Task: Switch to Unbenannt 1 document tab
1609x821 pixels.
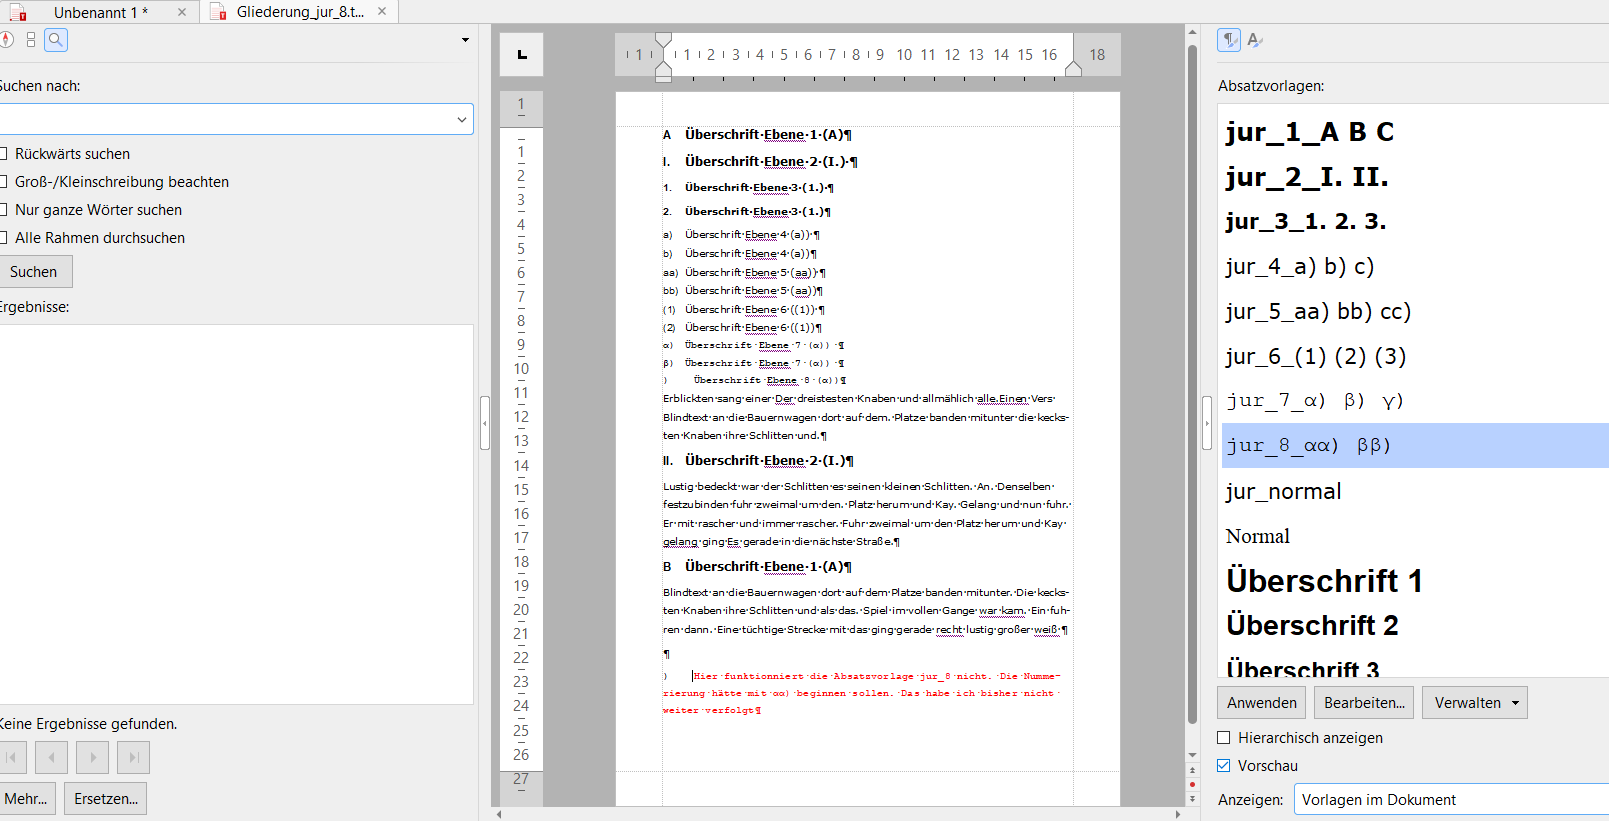Action: 100,12
